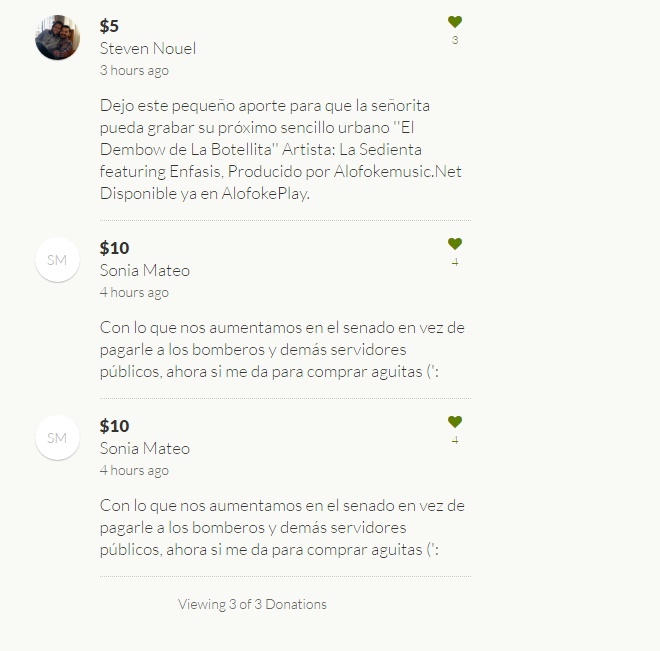Click the $10 amount on the middle donation
The width and height of the screenshot is (660, 651).
tap(114, 248)
